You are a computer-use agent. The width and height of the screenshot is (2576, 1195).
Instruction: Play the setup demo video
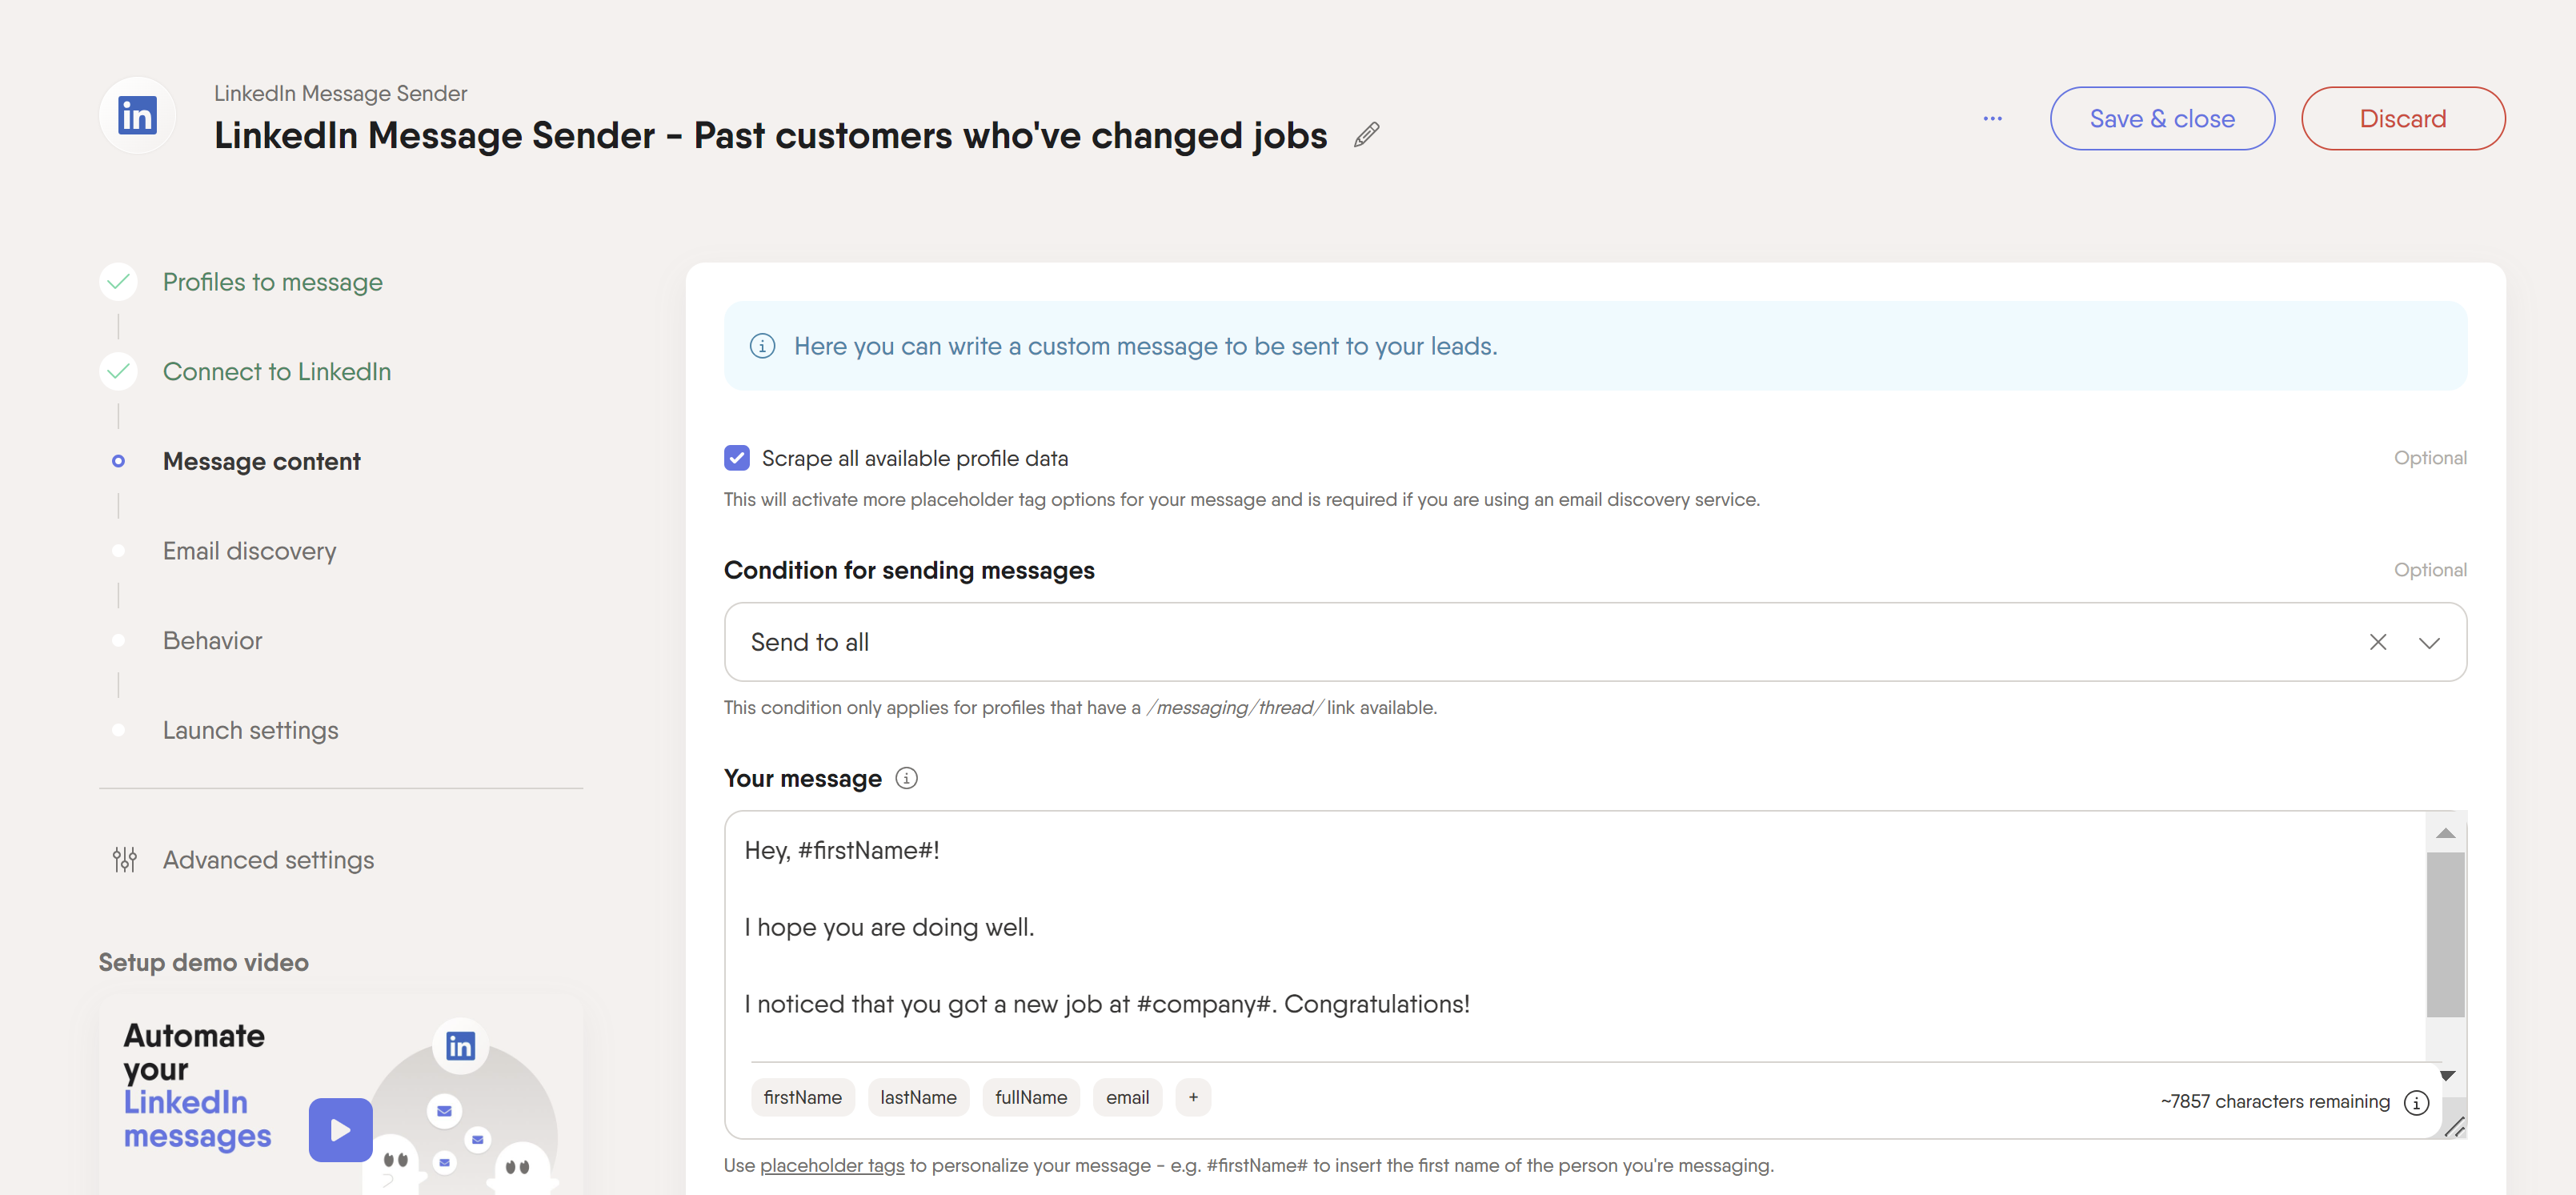(x=340, y=1130)
